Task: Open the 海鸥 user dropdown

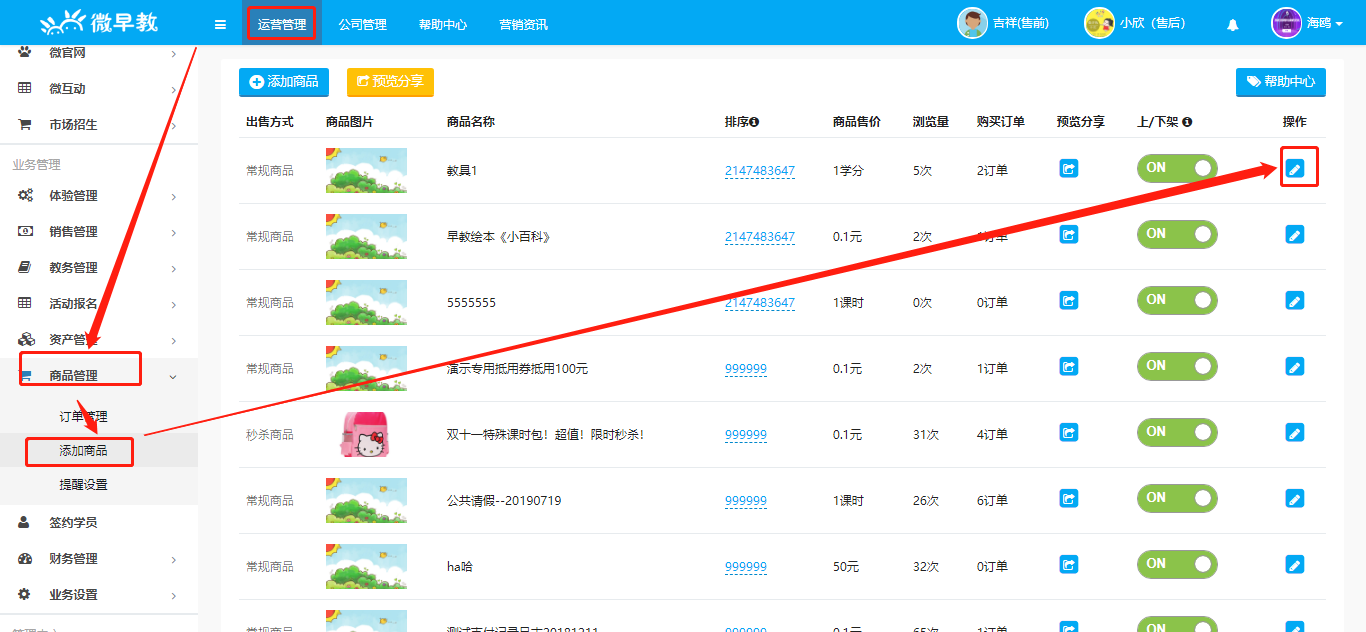Action: pos(1306,23)
